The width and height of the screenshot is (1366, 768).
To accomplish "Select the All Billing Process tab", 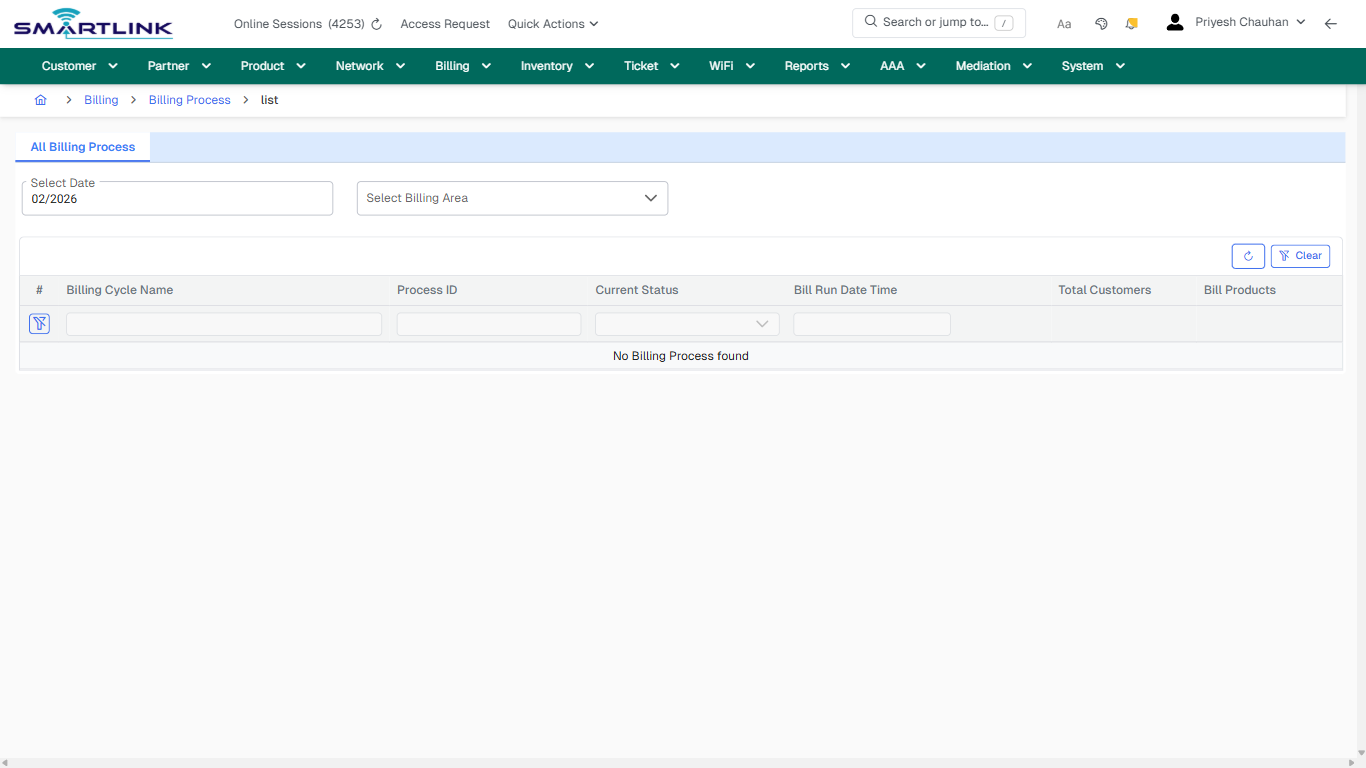I will tap(82, 147).
